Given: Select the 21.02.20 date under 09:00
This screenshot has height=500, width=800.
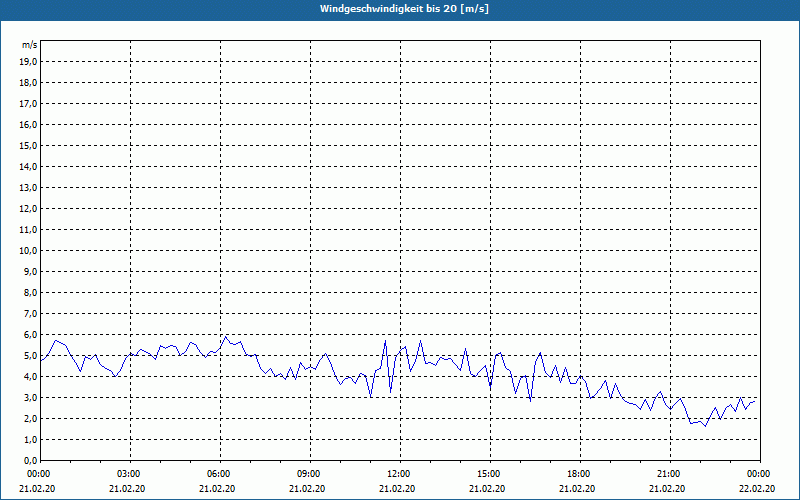Looking at the screenshot, I should [x=307, y=488].
